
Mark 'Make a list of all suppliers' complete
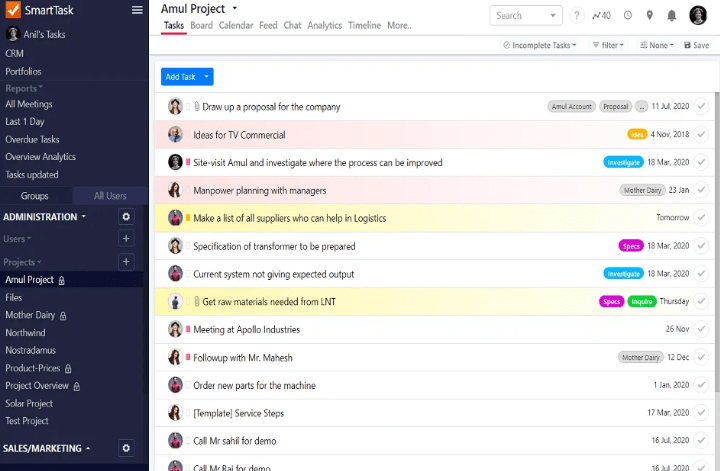click(701, 217)
